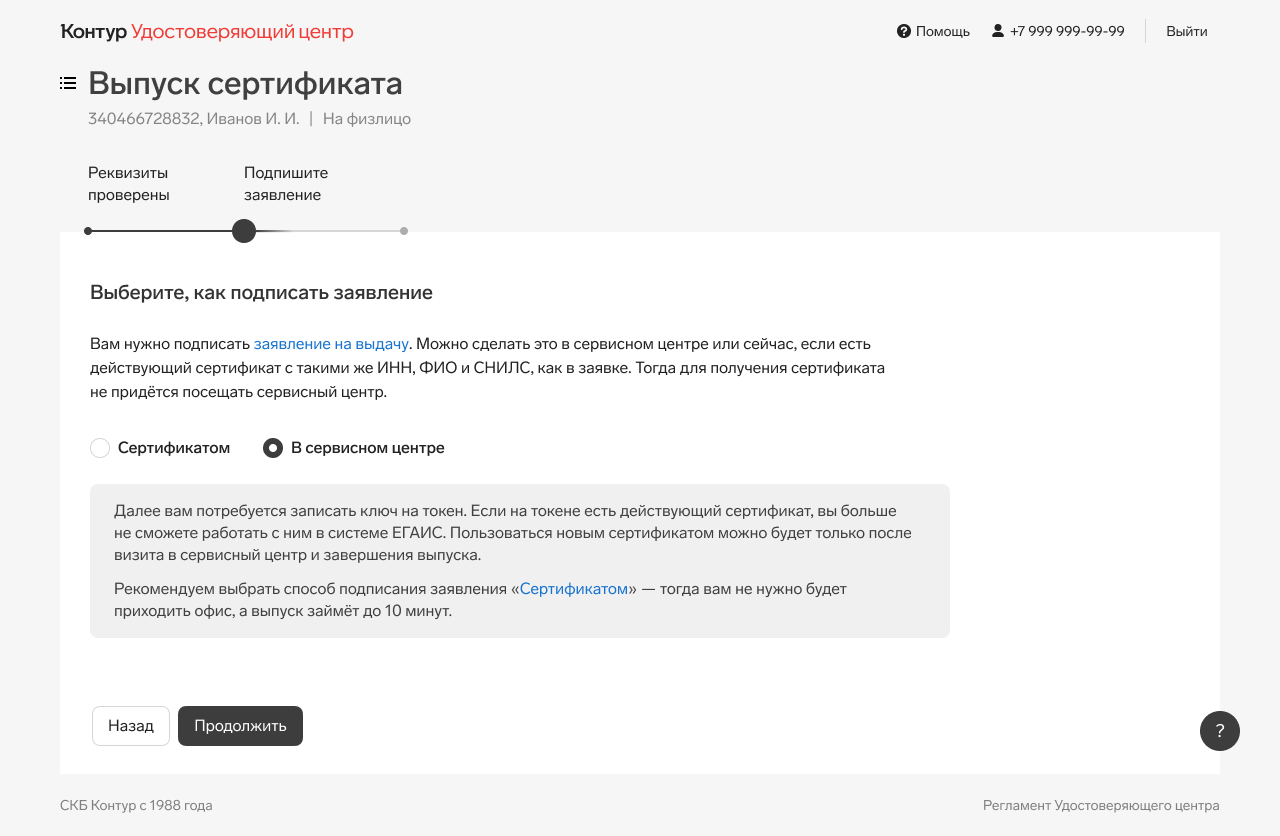Click the list menu icon beside the title
The image size is (1280, 836).
68,83
